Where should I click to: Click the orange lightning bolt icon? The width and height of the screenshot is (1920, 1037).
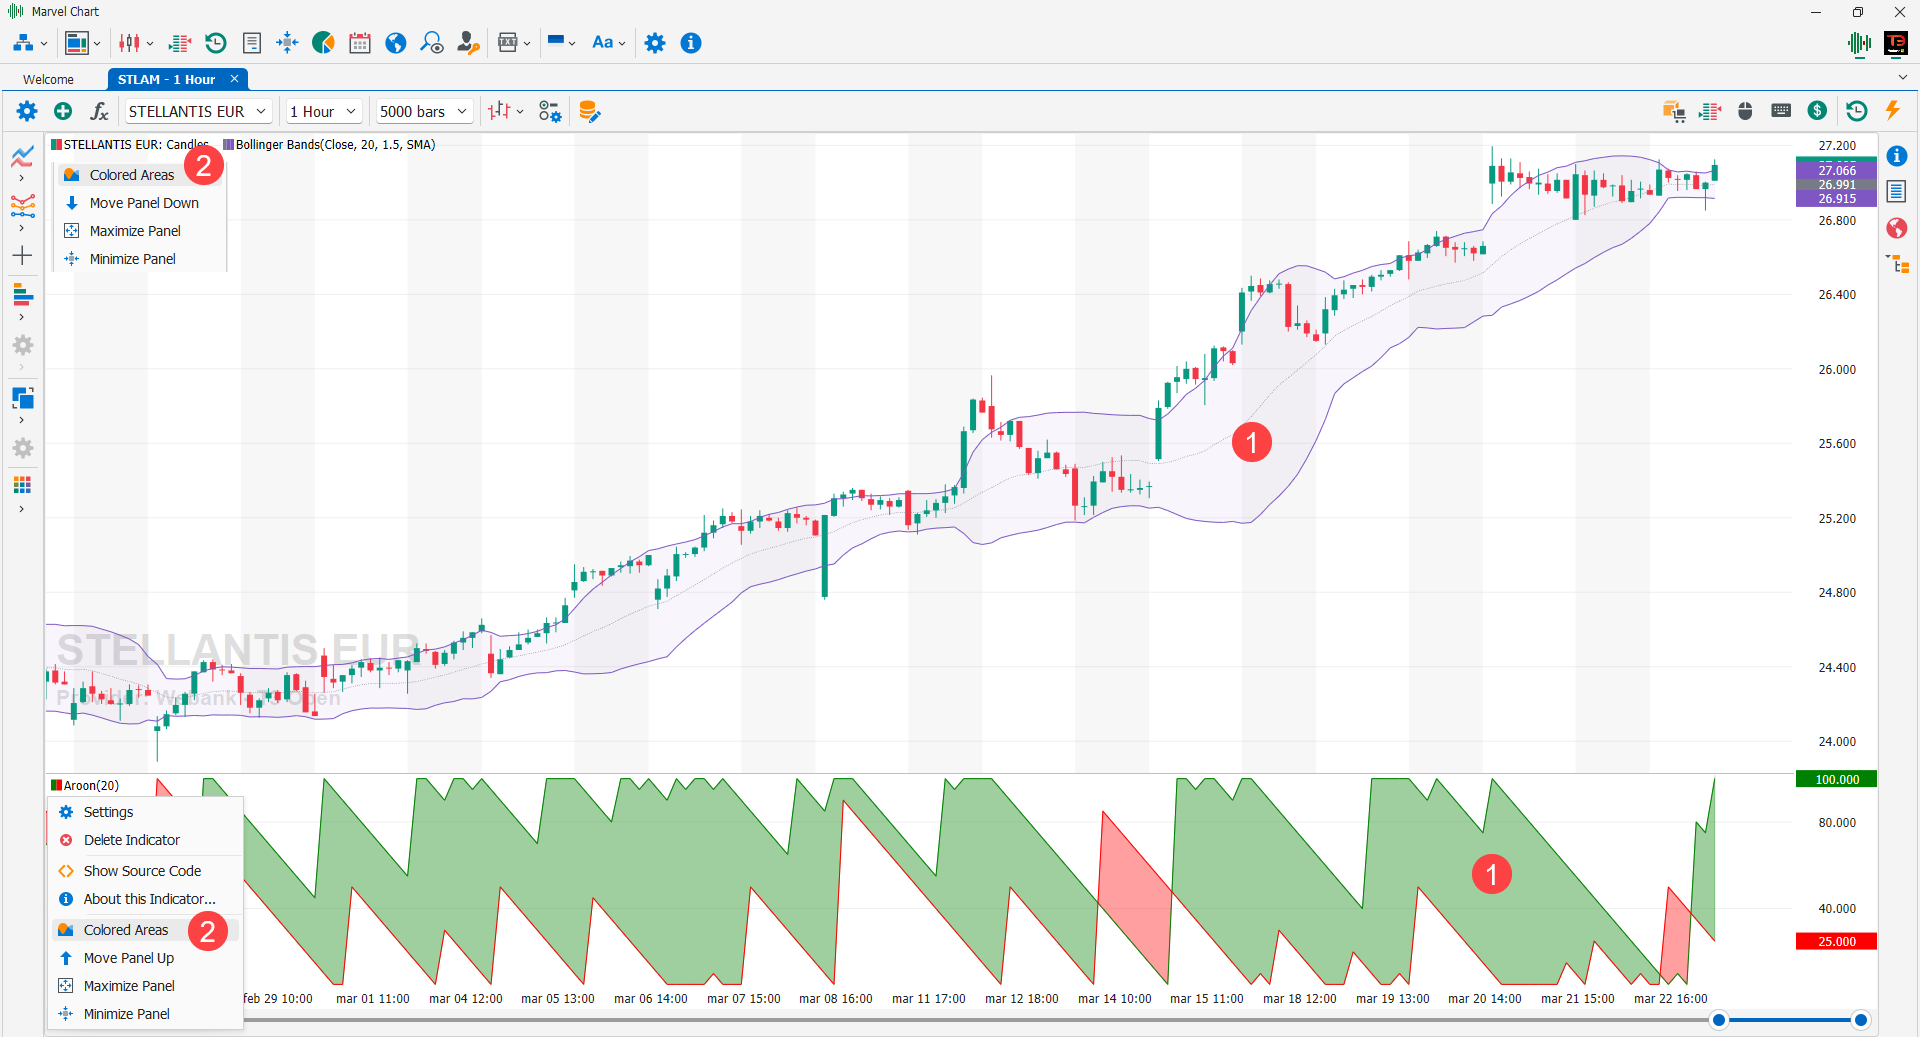point(1892,111)
